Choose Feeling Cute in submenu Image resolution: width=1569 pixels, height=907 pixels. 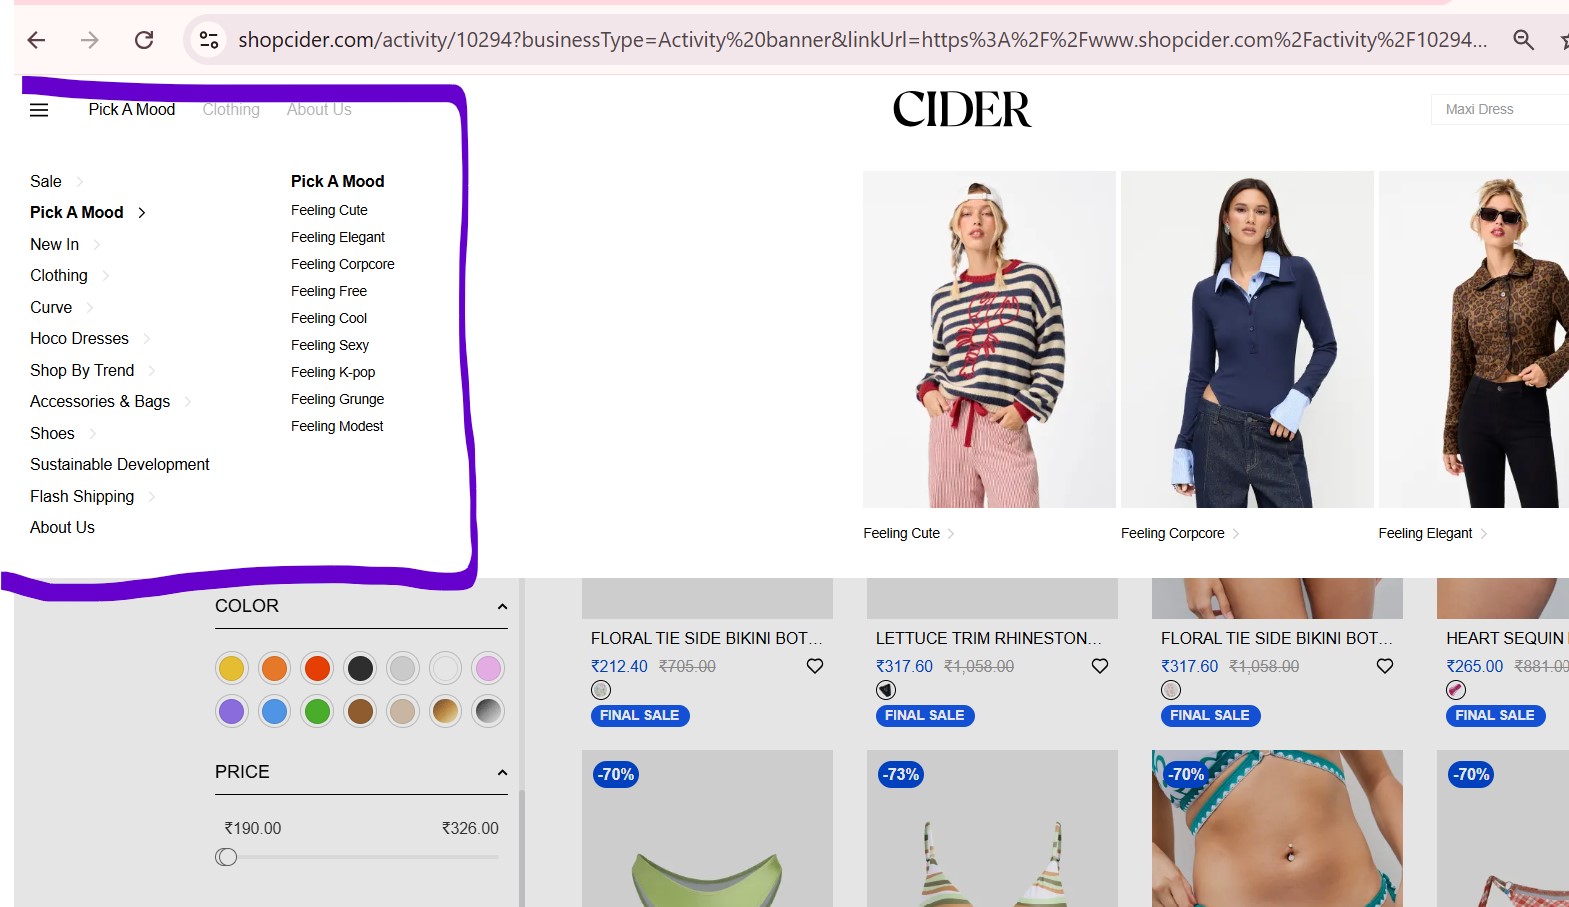click(x=329, y=210)
